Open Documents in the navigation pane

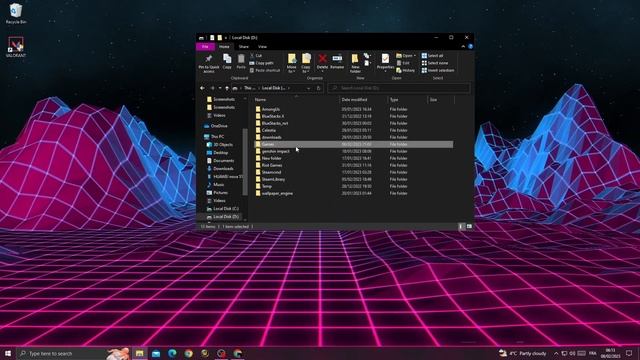220,161
